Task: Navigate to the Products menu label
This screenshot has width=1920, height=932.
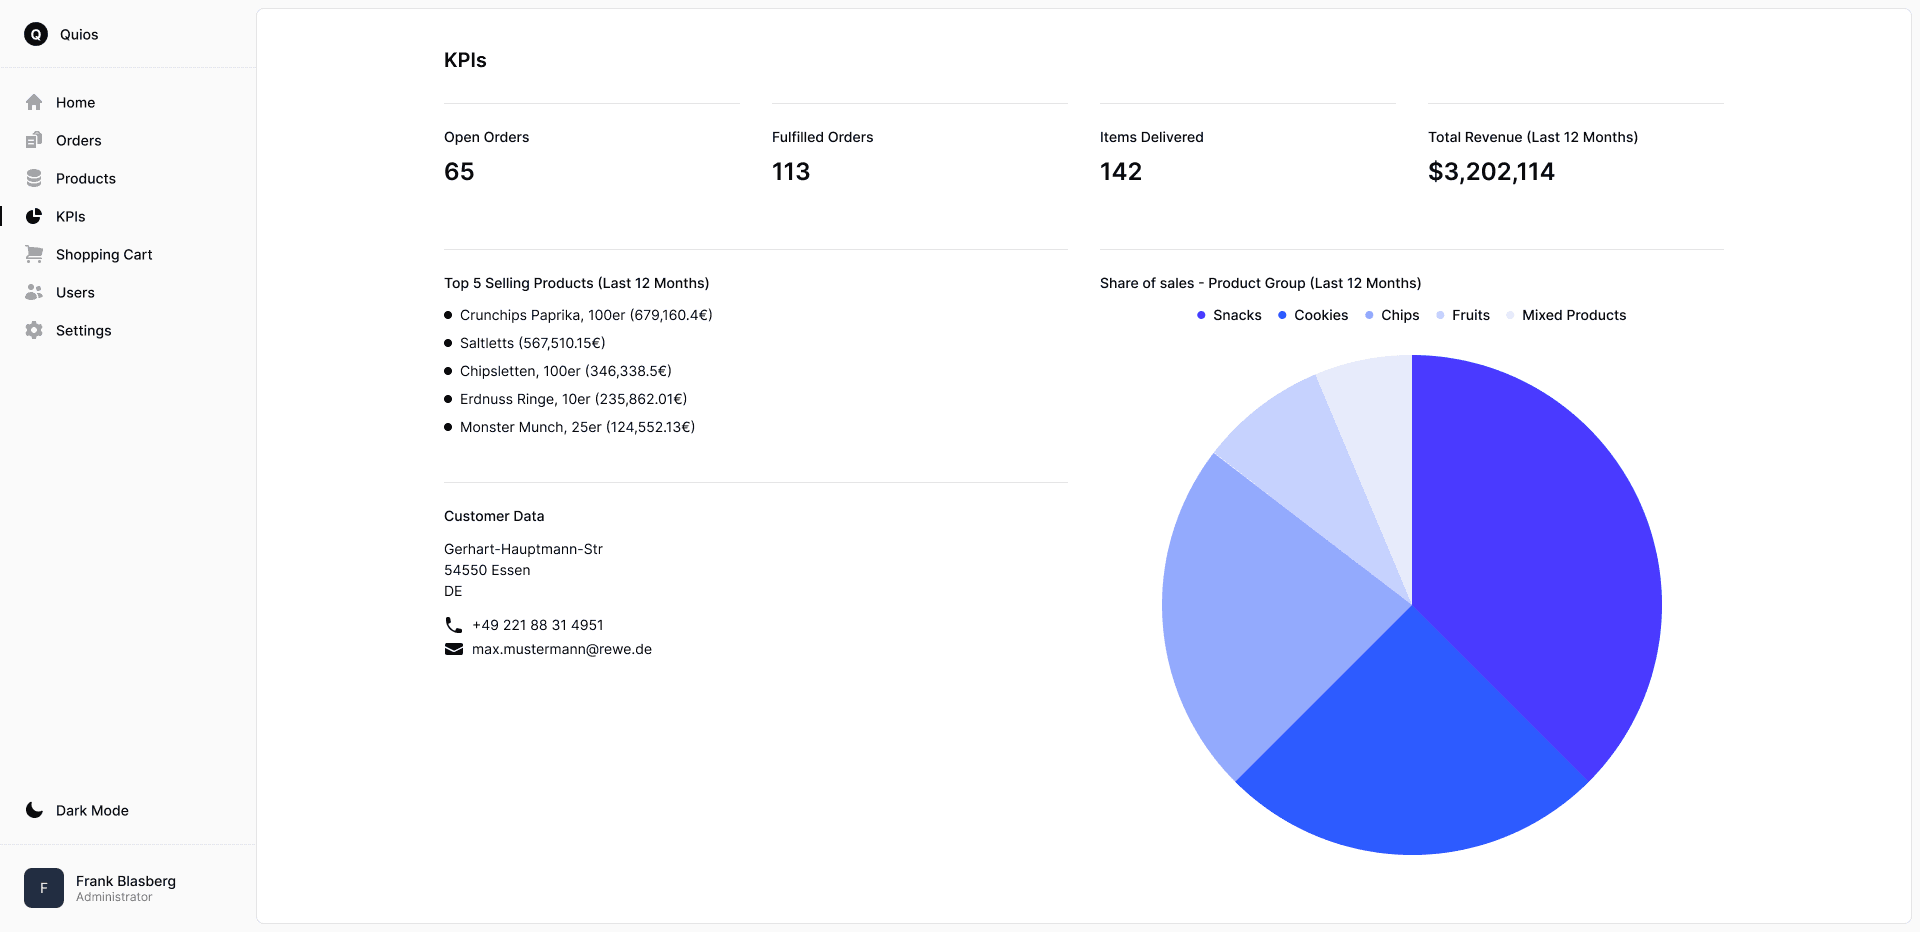Action: (x=86, y=178)
